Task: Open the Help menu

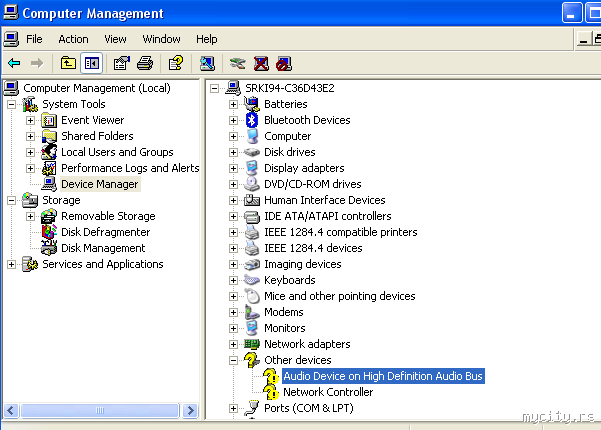Action: pos(207,39)
